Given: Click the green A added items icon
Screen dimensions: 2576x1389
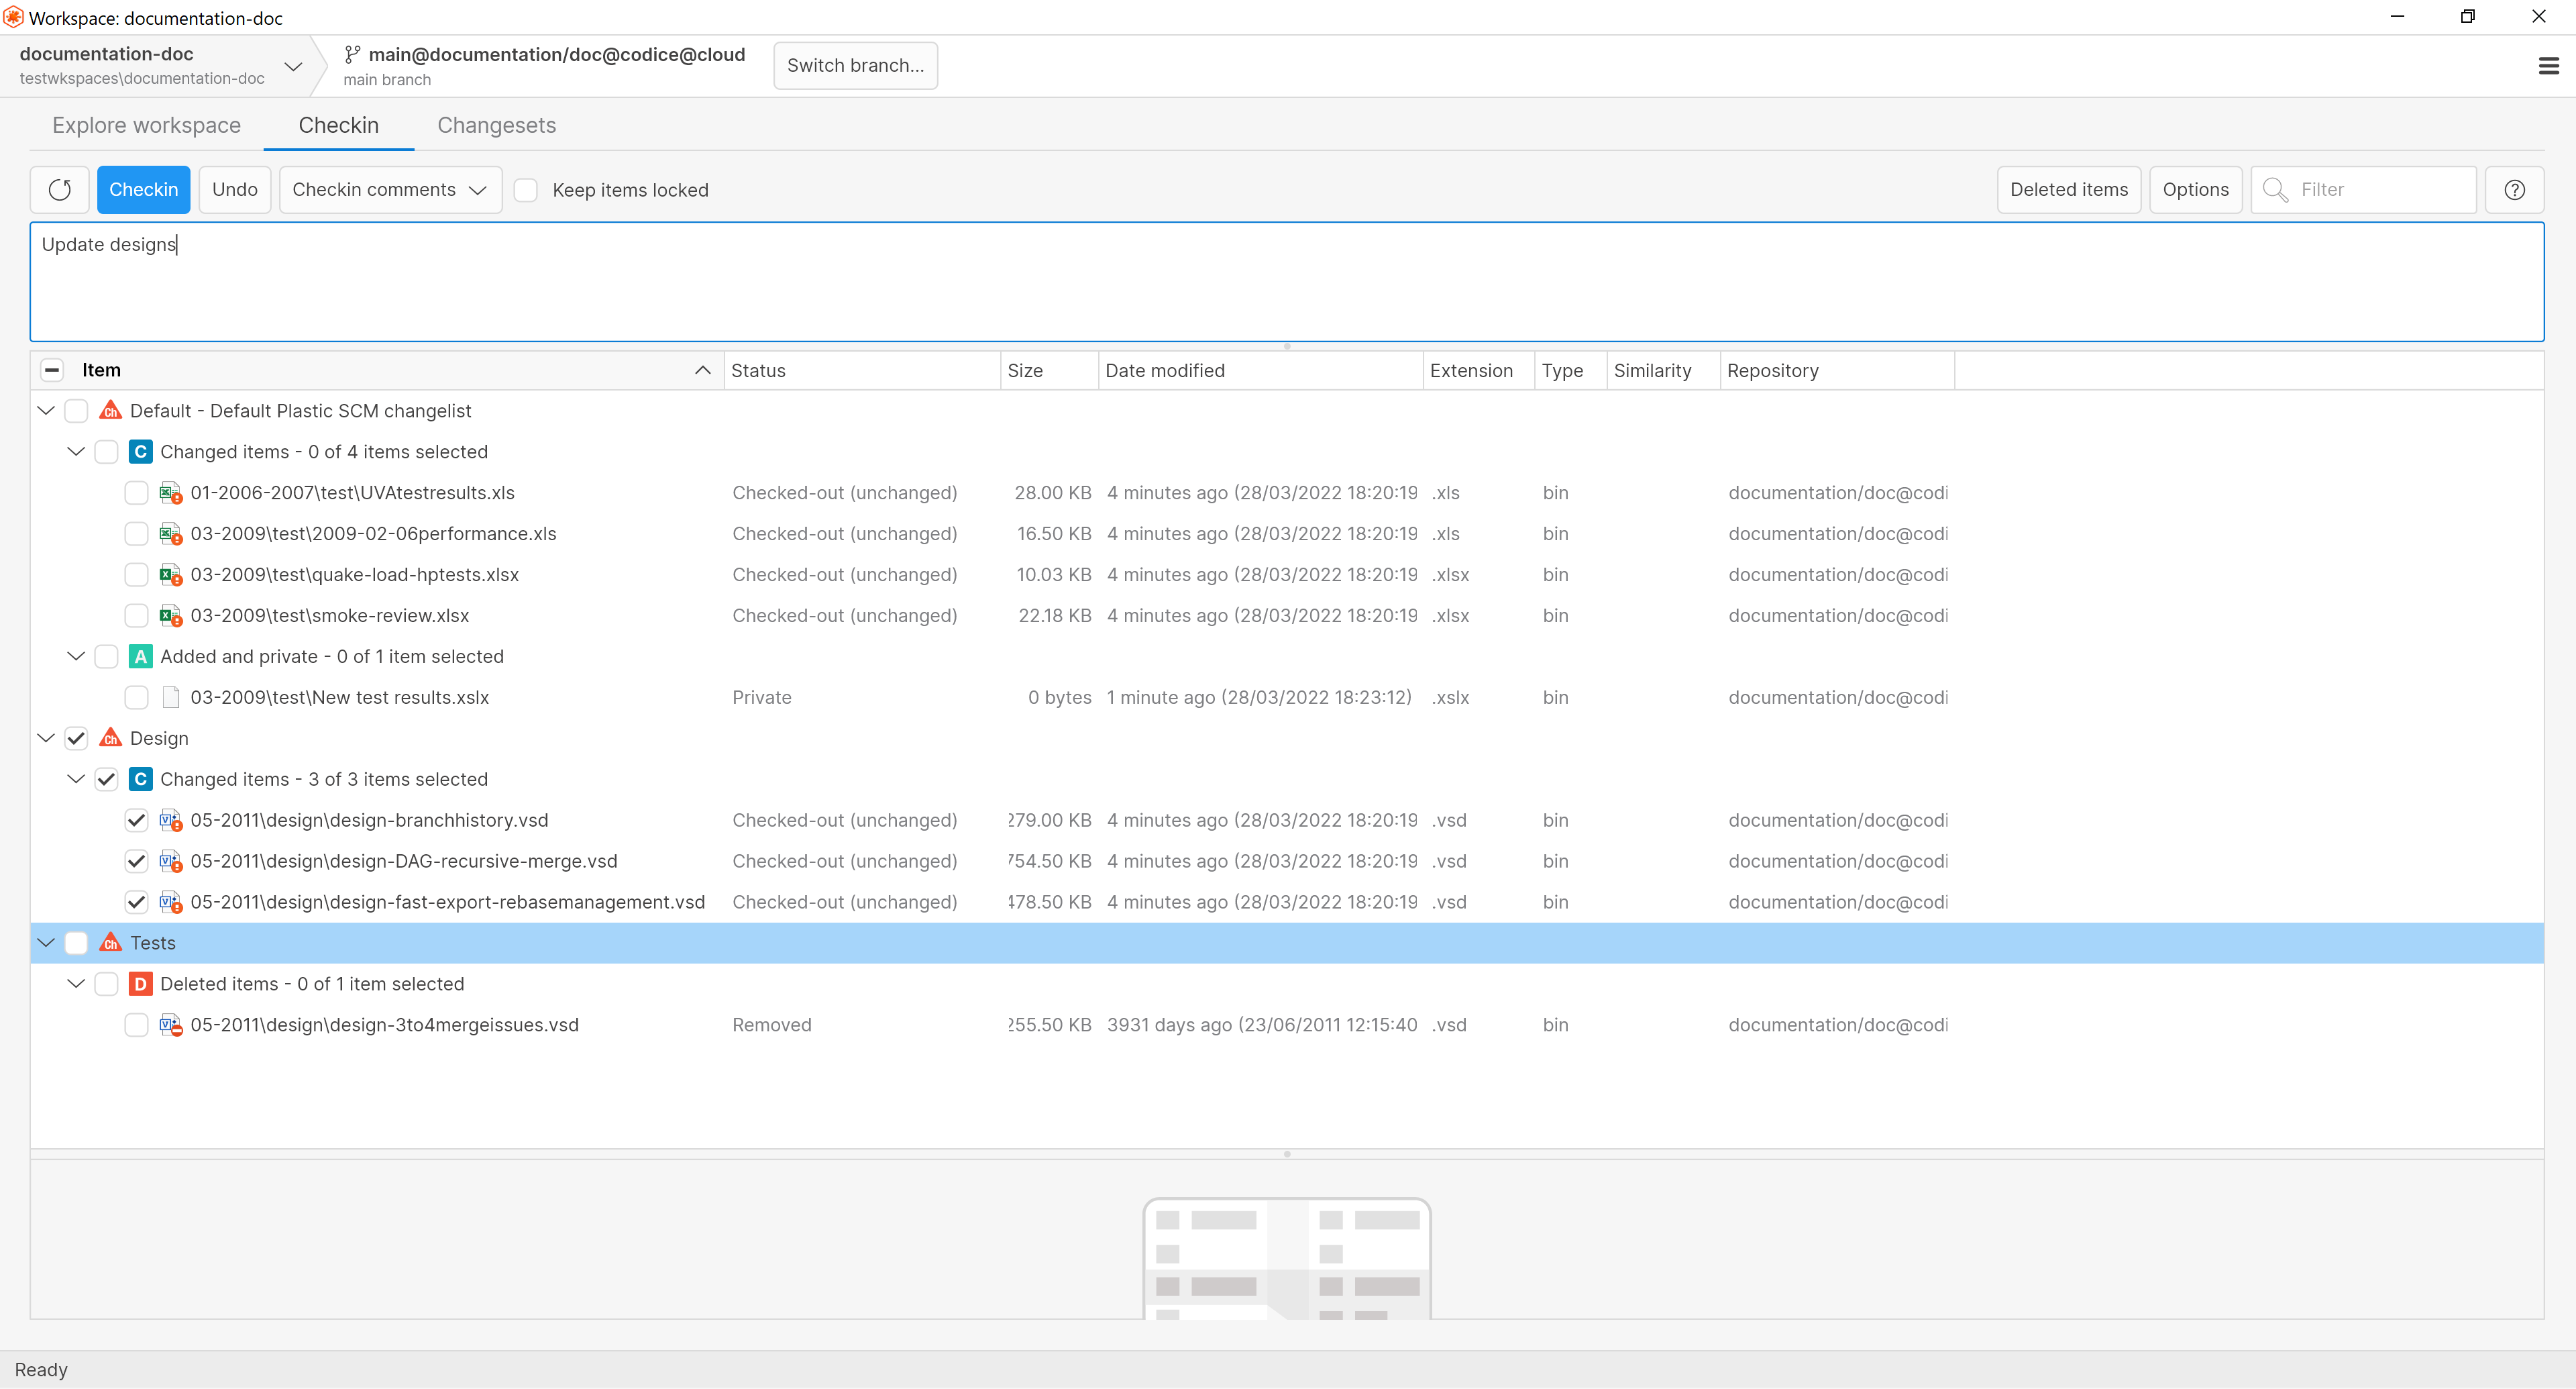Looking at the screenshot, I should [140, 656].
